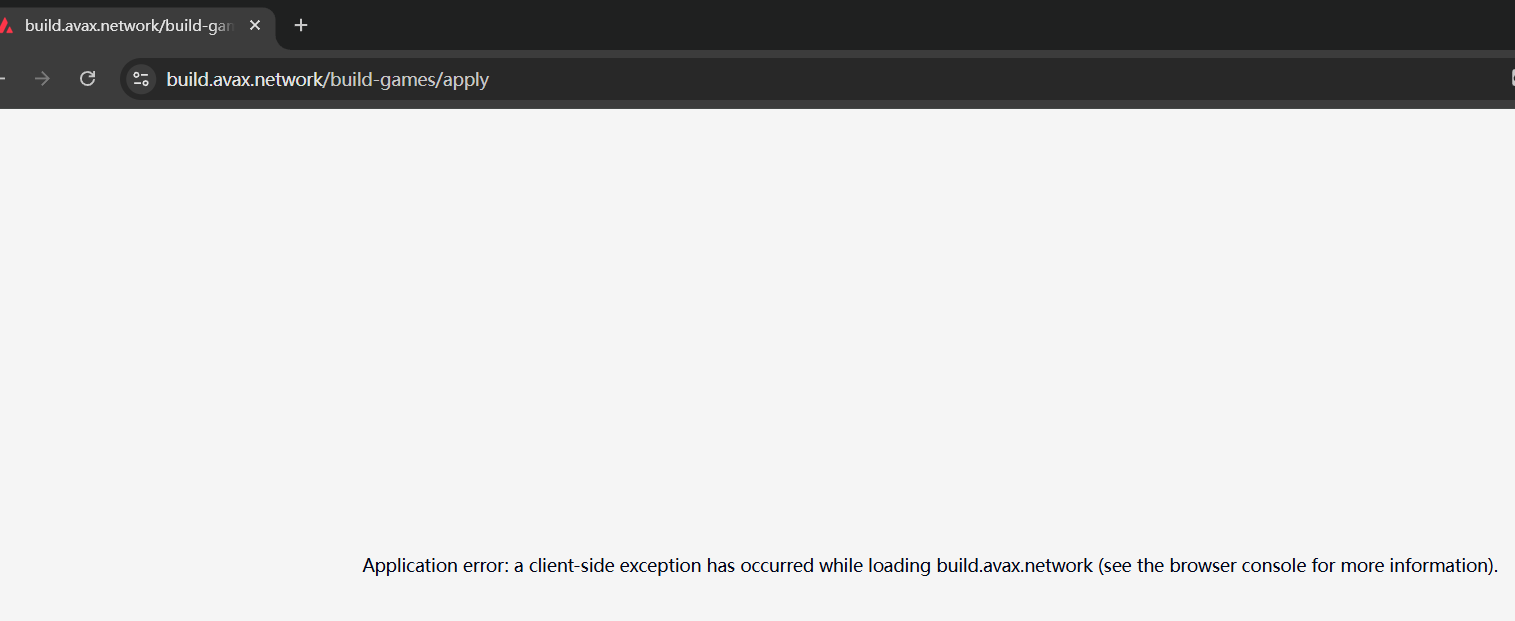The height and width of the screenshot is (621, 1515).
Task: Open a new browser tab
Action: pyautogui.click(x=301, y=25)
